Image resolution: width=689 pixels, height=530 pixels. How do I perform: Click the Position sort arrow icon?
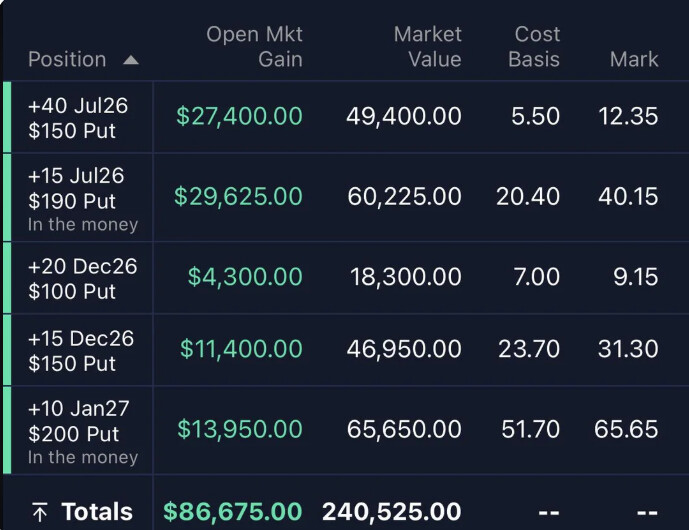coord(131,60)
